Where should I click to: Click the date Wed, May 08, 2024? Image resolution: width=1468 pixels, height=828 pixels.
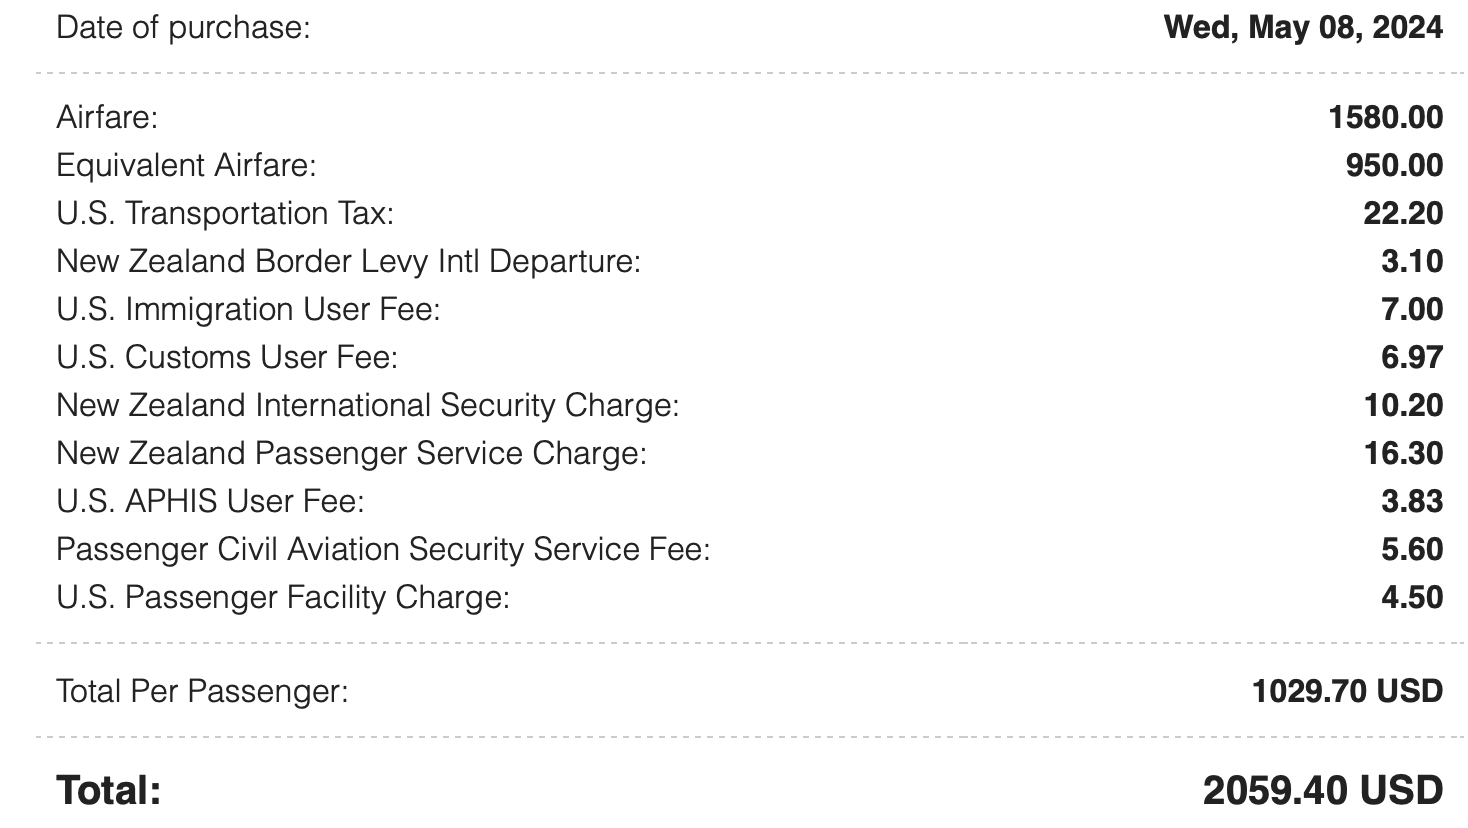click(1303, 27)
